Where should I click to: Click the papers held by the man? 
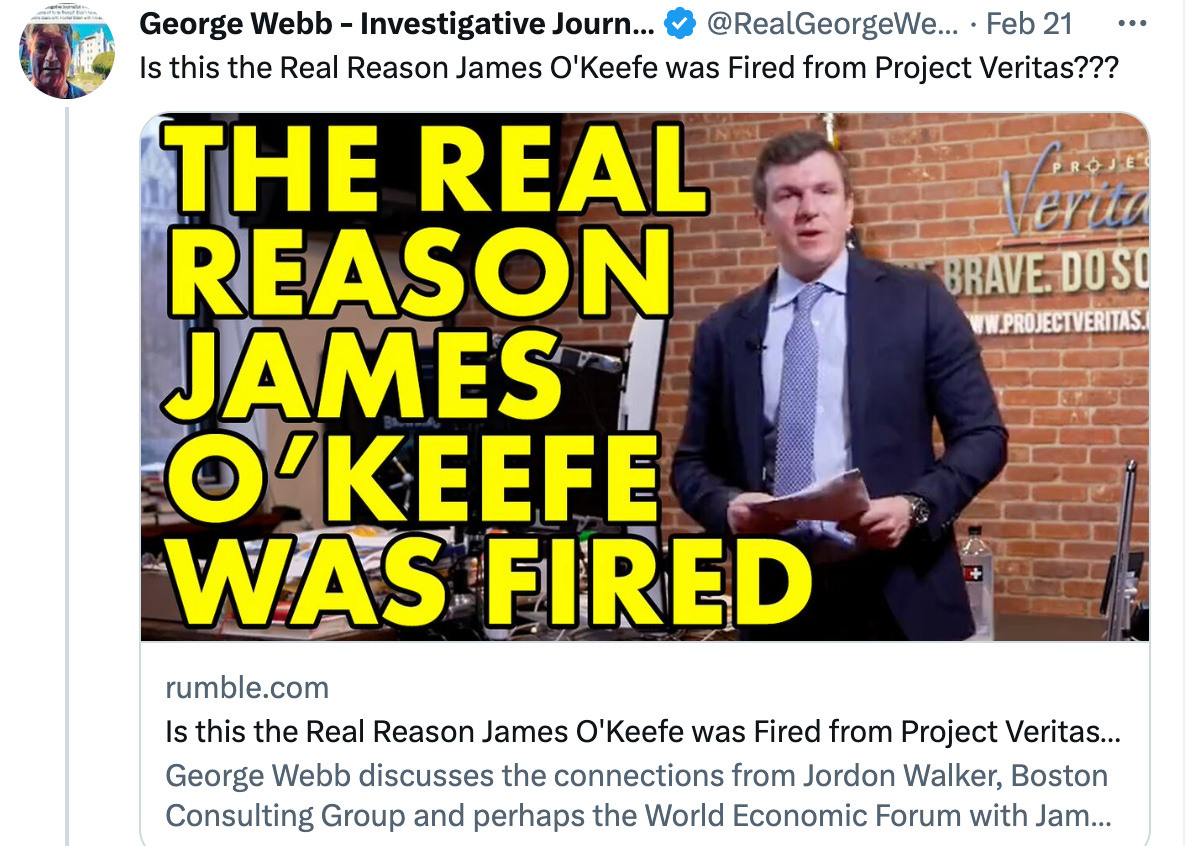[808, 502]
